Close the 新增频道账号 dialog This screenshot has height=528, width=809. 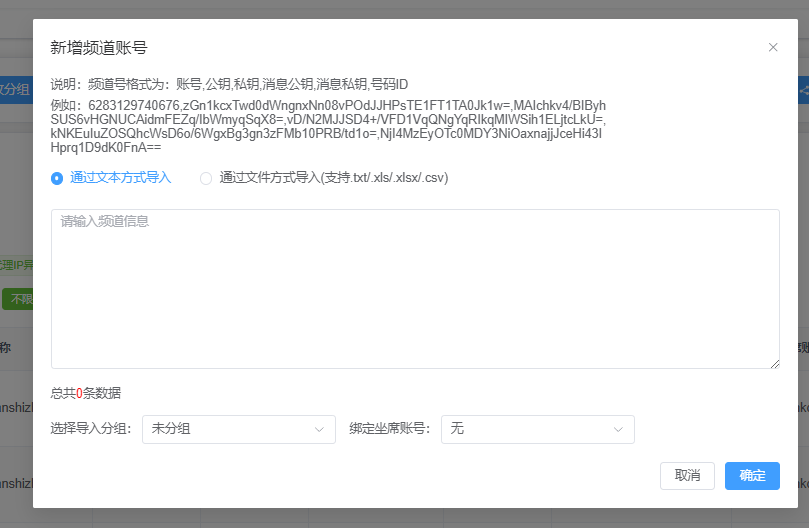tap(772, 47)
